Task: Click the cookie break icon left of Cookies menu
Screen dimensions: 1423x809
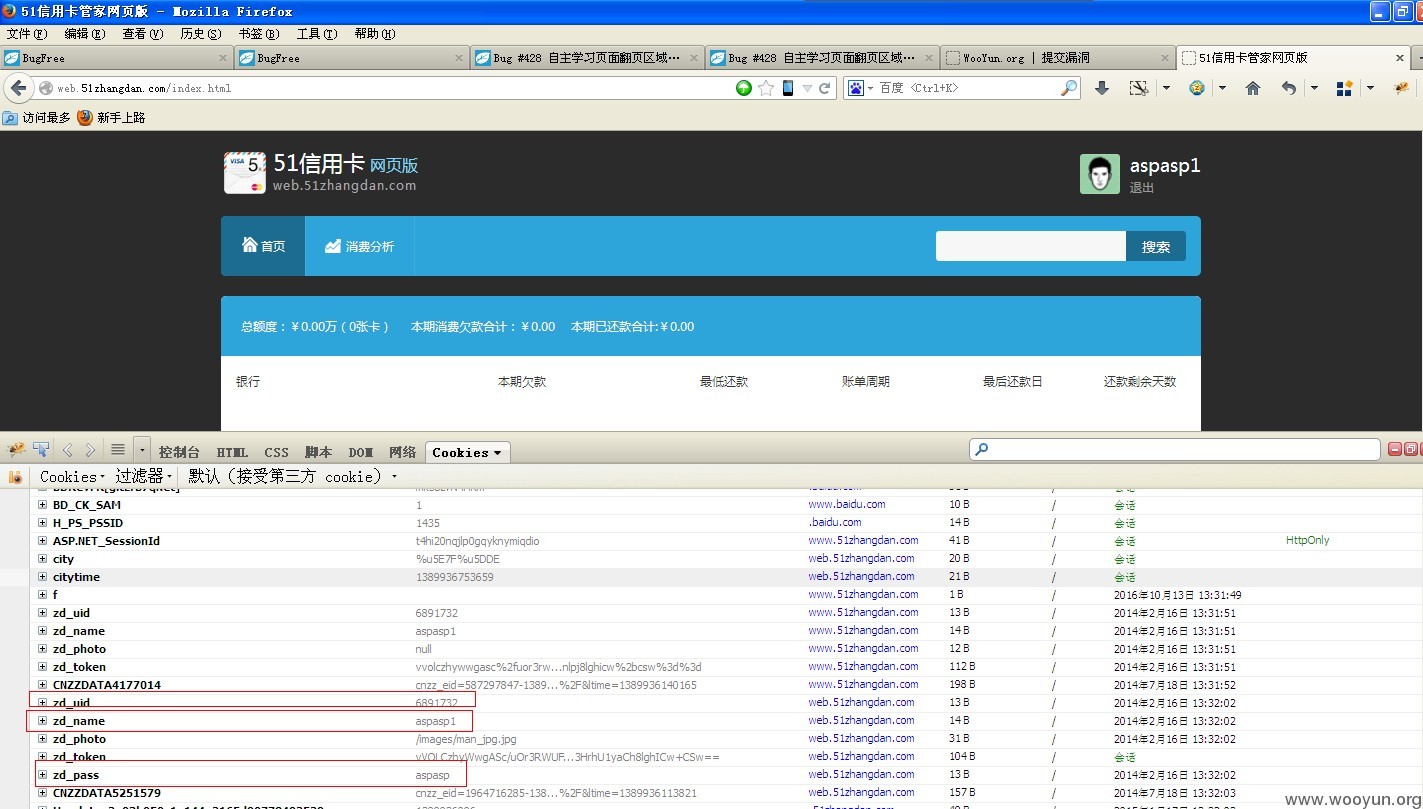Action: point(15,477)
